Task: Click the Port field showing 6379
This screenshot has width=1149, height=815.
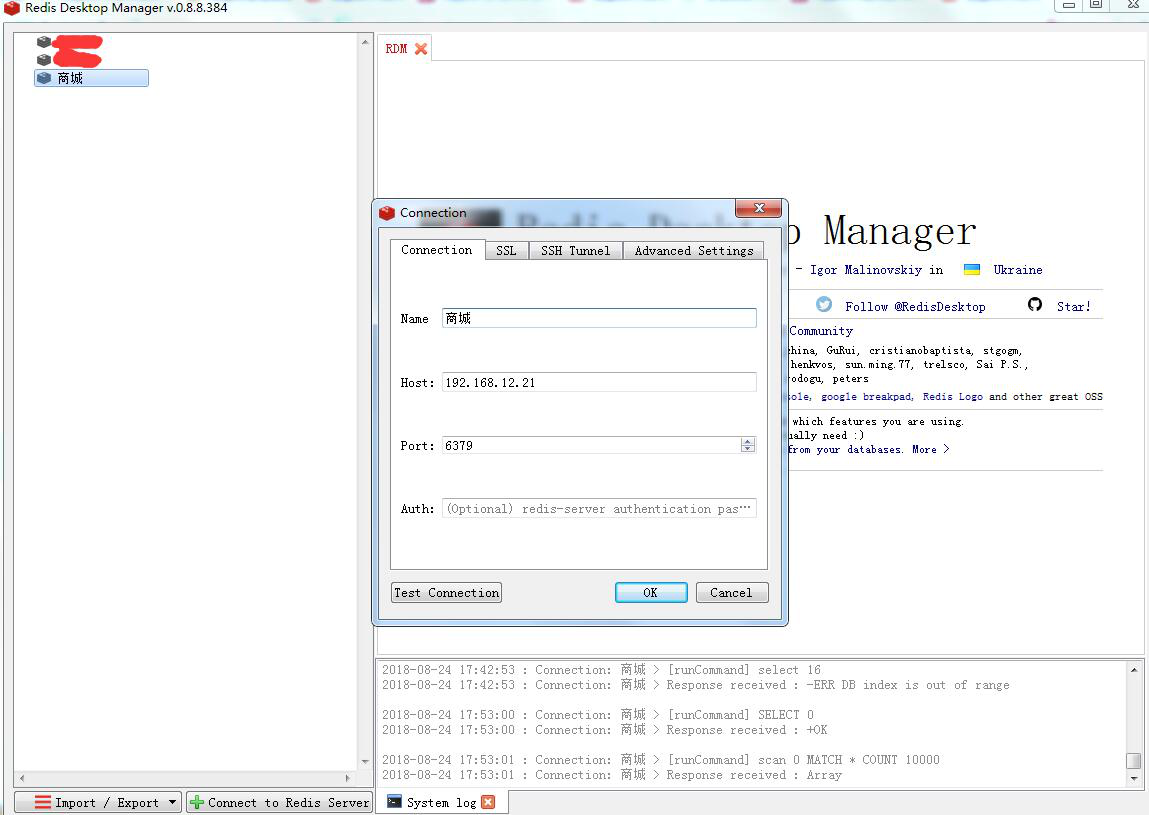Action: coord(591,446)
